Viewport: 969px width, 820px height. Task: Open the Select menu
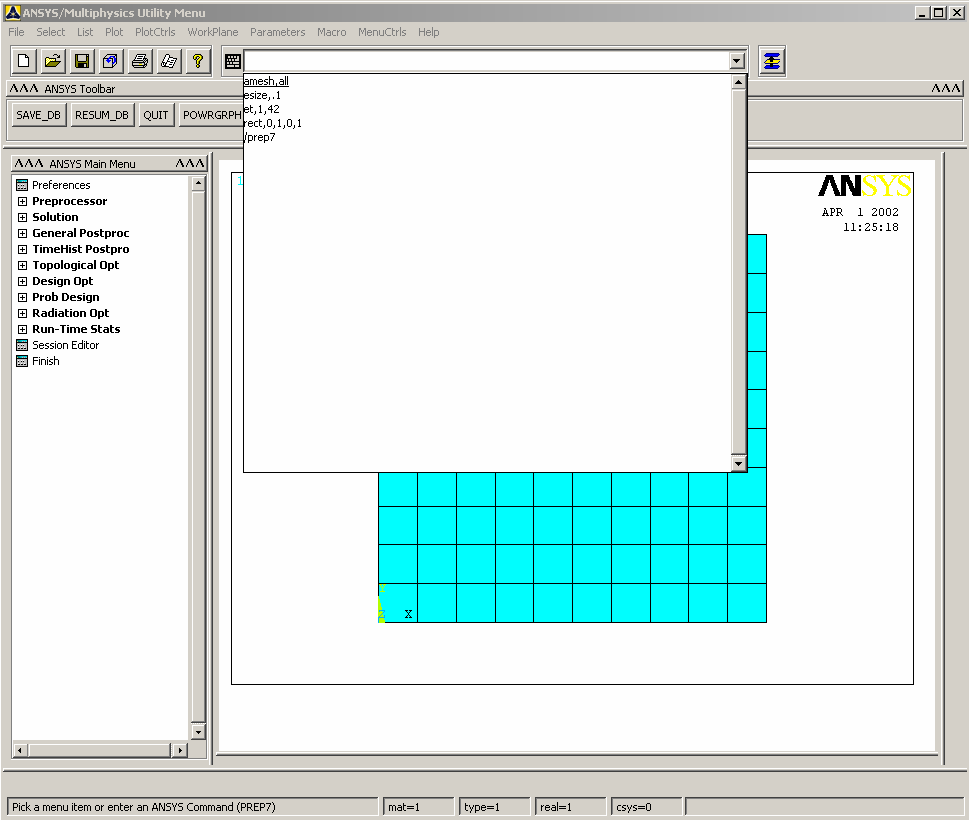pos(50,32)
